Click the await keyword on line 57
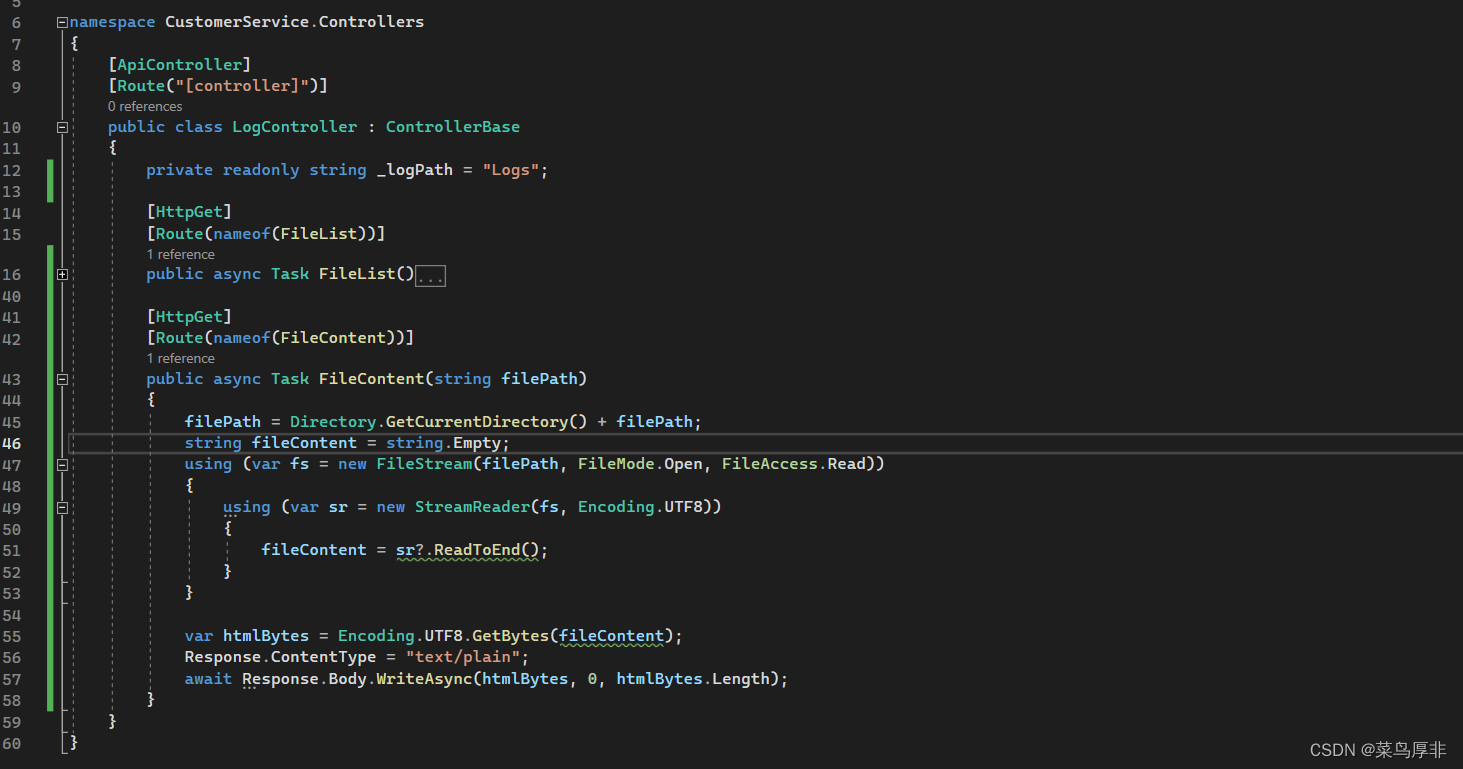This screenshot has width=1463, height=769. pyautogui.click(x=208, y=679)
